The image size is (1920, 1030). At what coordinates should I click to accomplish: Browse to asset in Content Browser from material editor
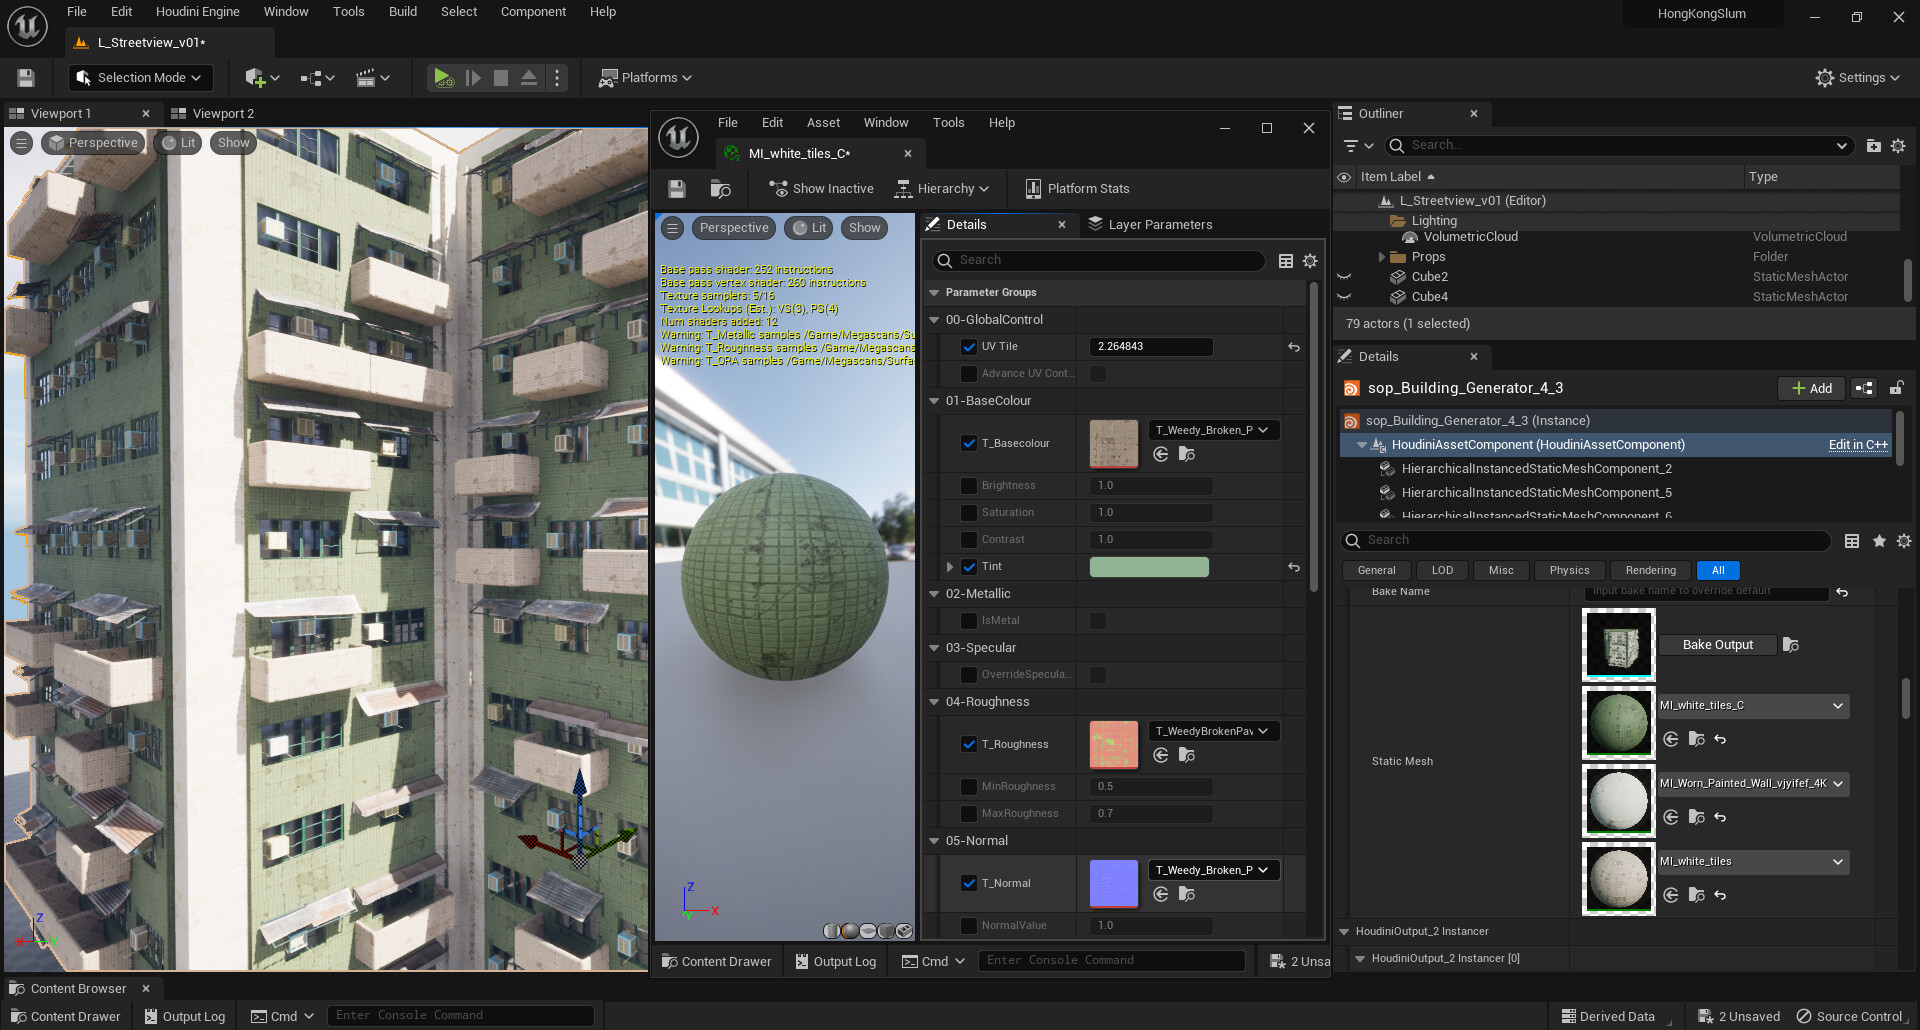tap(720, 188)
